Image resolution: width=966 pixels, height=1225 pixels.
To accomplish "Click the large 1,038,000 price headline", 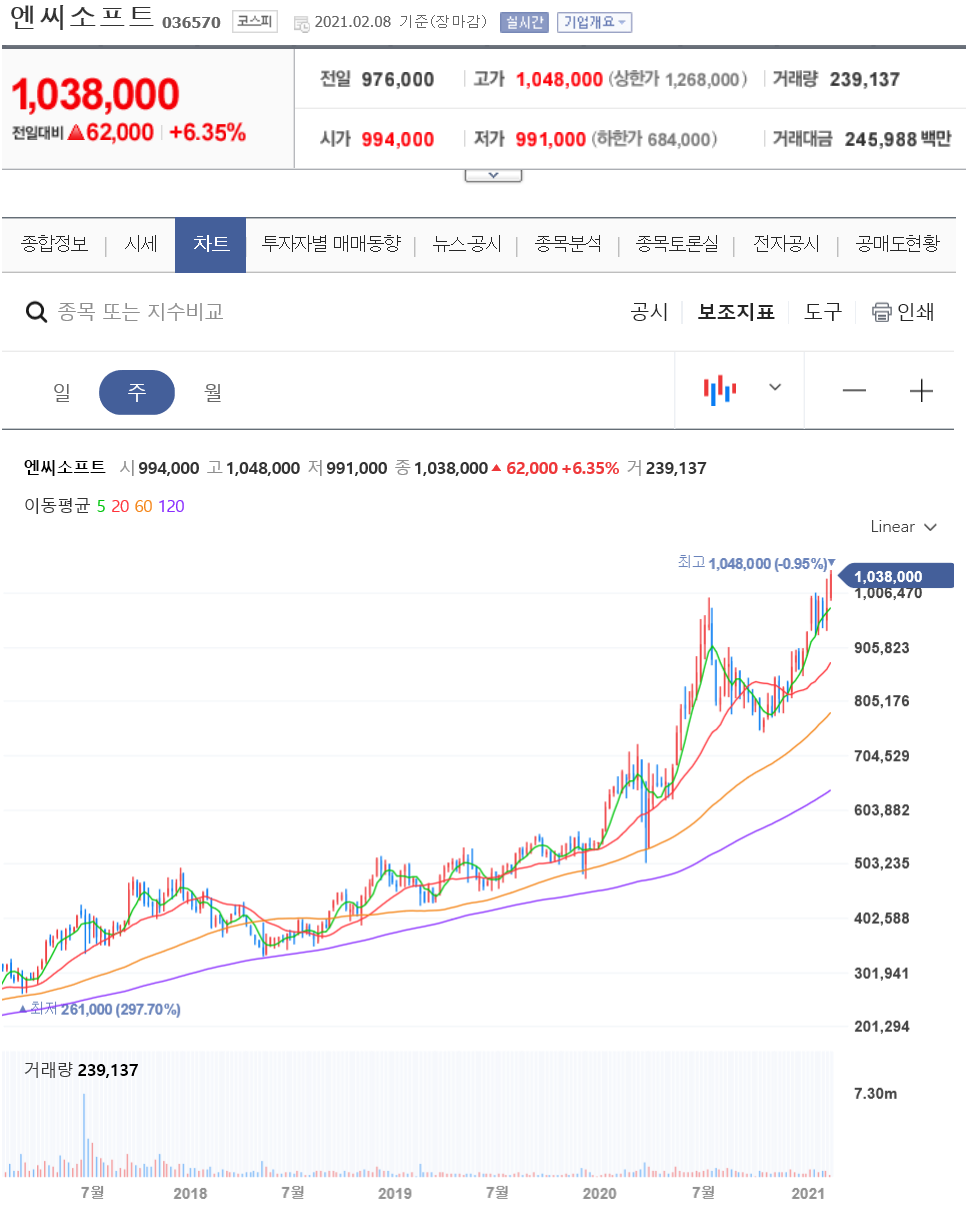I will (96, 95).
